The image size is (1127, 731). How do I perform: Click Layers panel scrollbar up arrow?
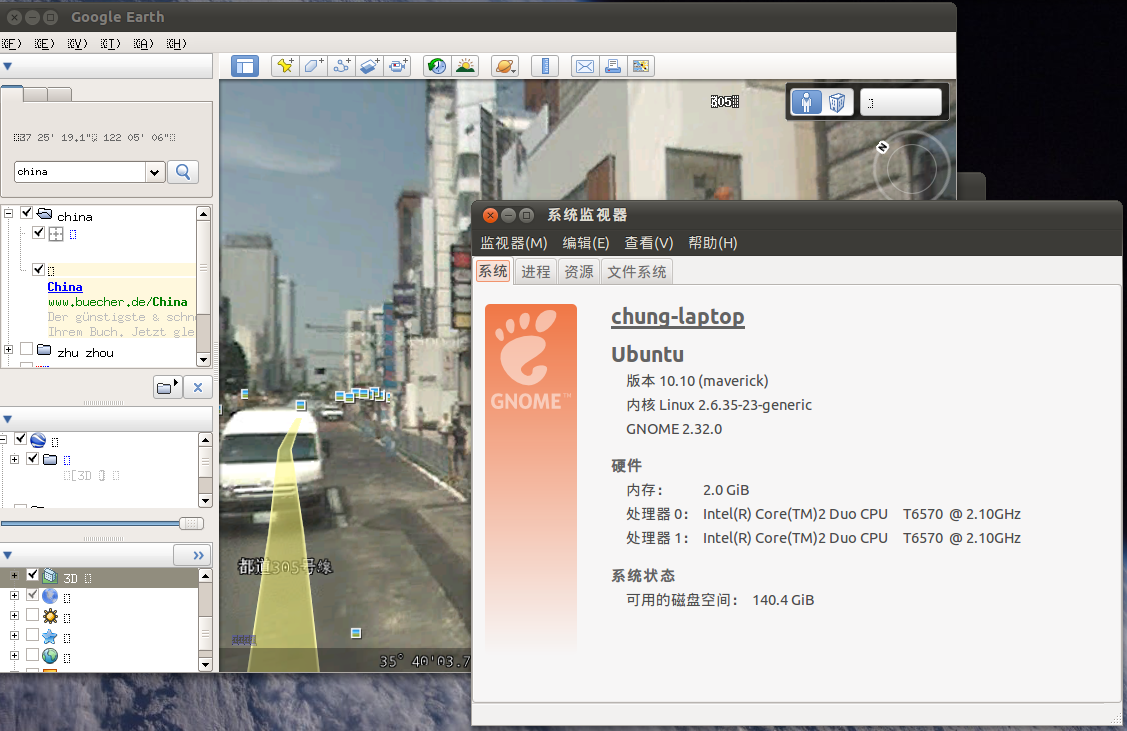point(205,576)
